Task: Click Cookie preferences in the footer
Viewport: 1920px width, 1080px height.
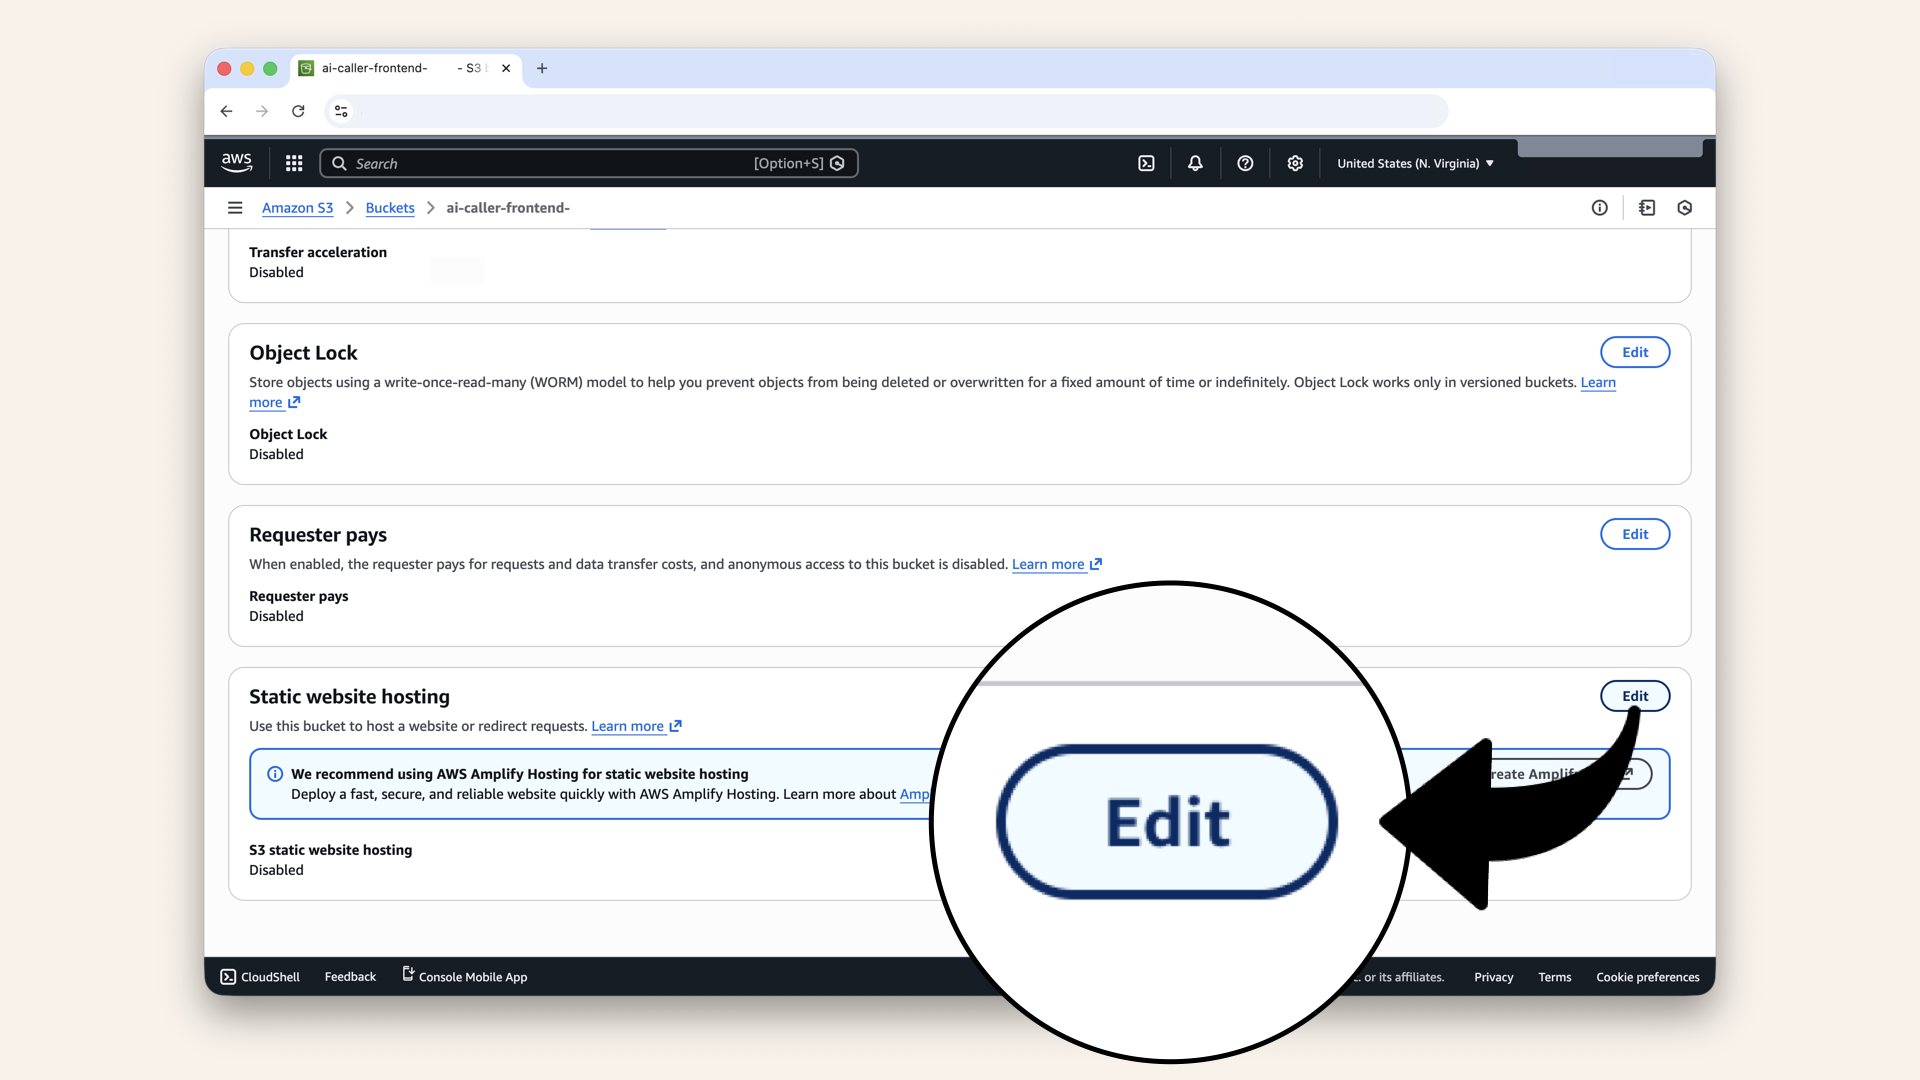Action: tap(1647, 976)
